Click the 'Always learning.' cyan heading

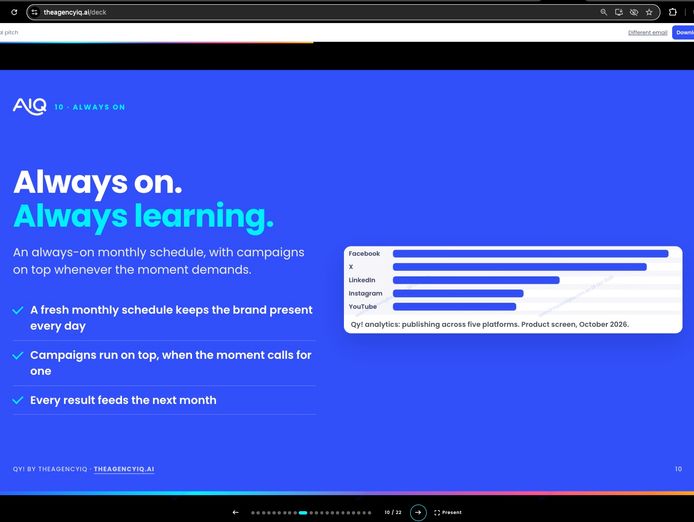tap(143, 217)
